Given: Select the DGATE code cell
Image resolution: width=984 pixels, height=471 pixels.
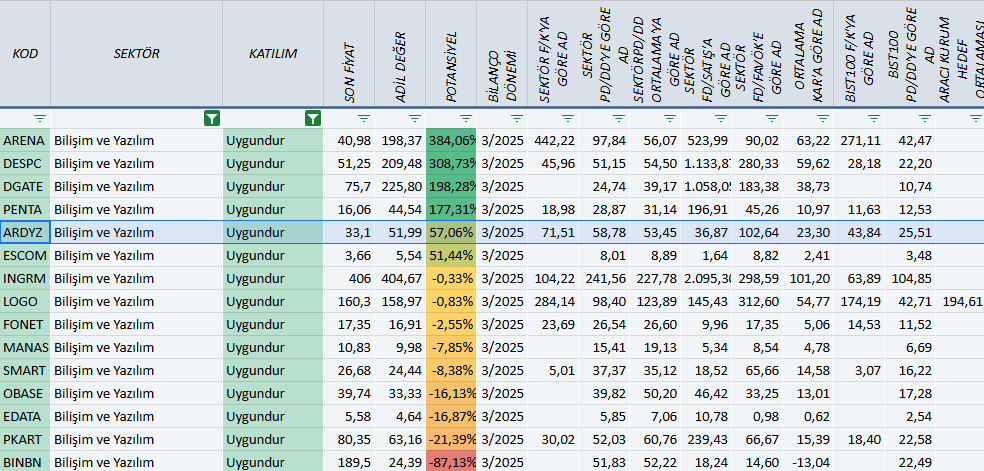Looking at the screenshot, I should (x=25, y=186).
